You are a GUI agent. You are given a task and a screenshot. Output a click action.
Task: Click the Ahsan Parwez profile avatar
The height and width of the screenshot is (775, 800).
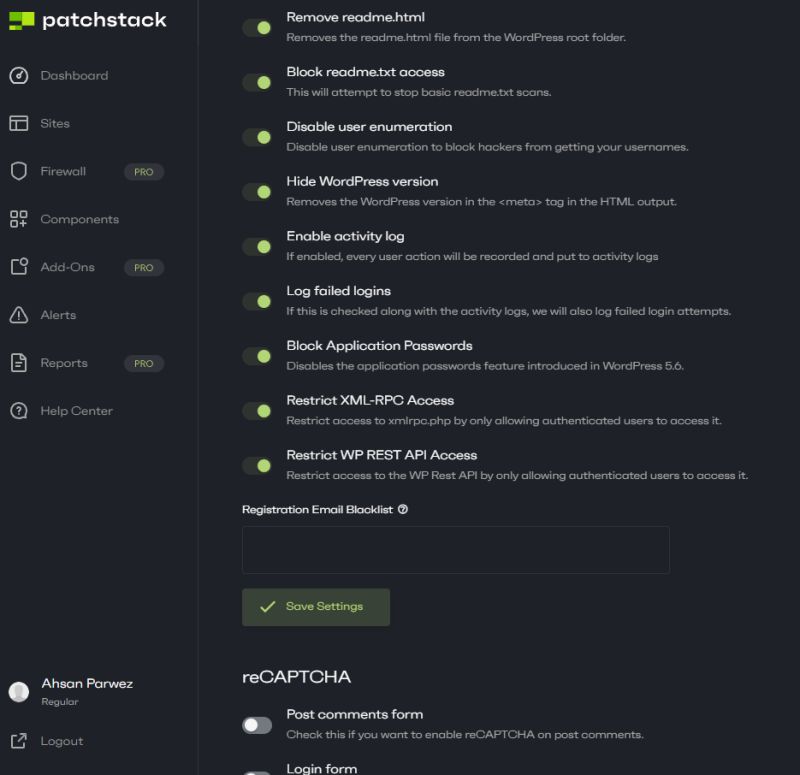18,692
